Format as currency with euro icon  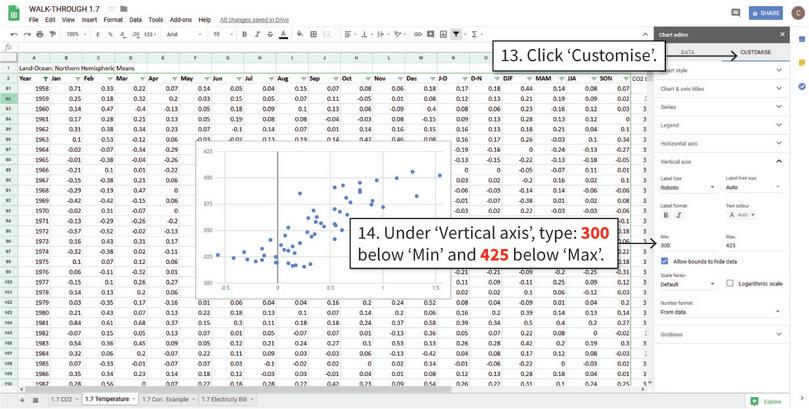(98, 35)
